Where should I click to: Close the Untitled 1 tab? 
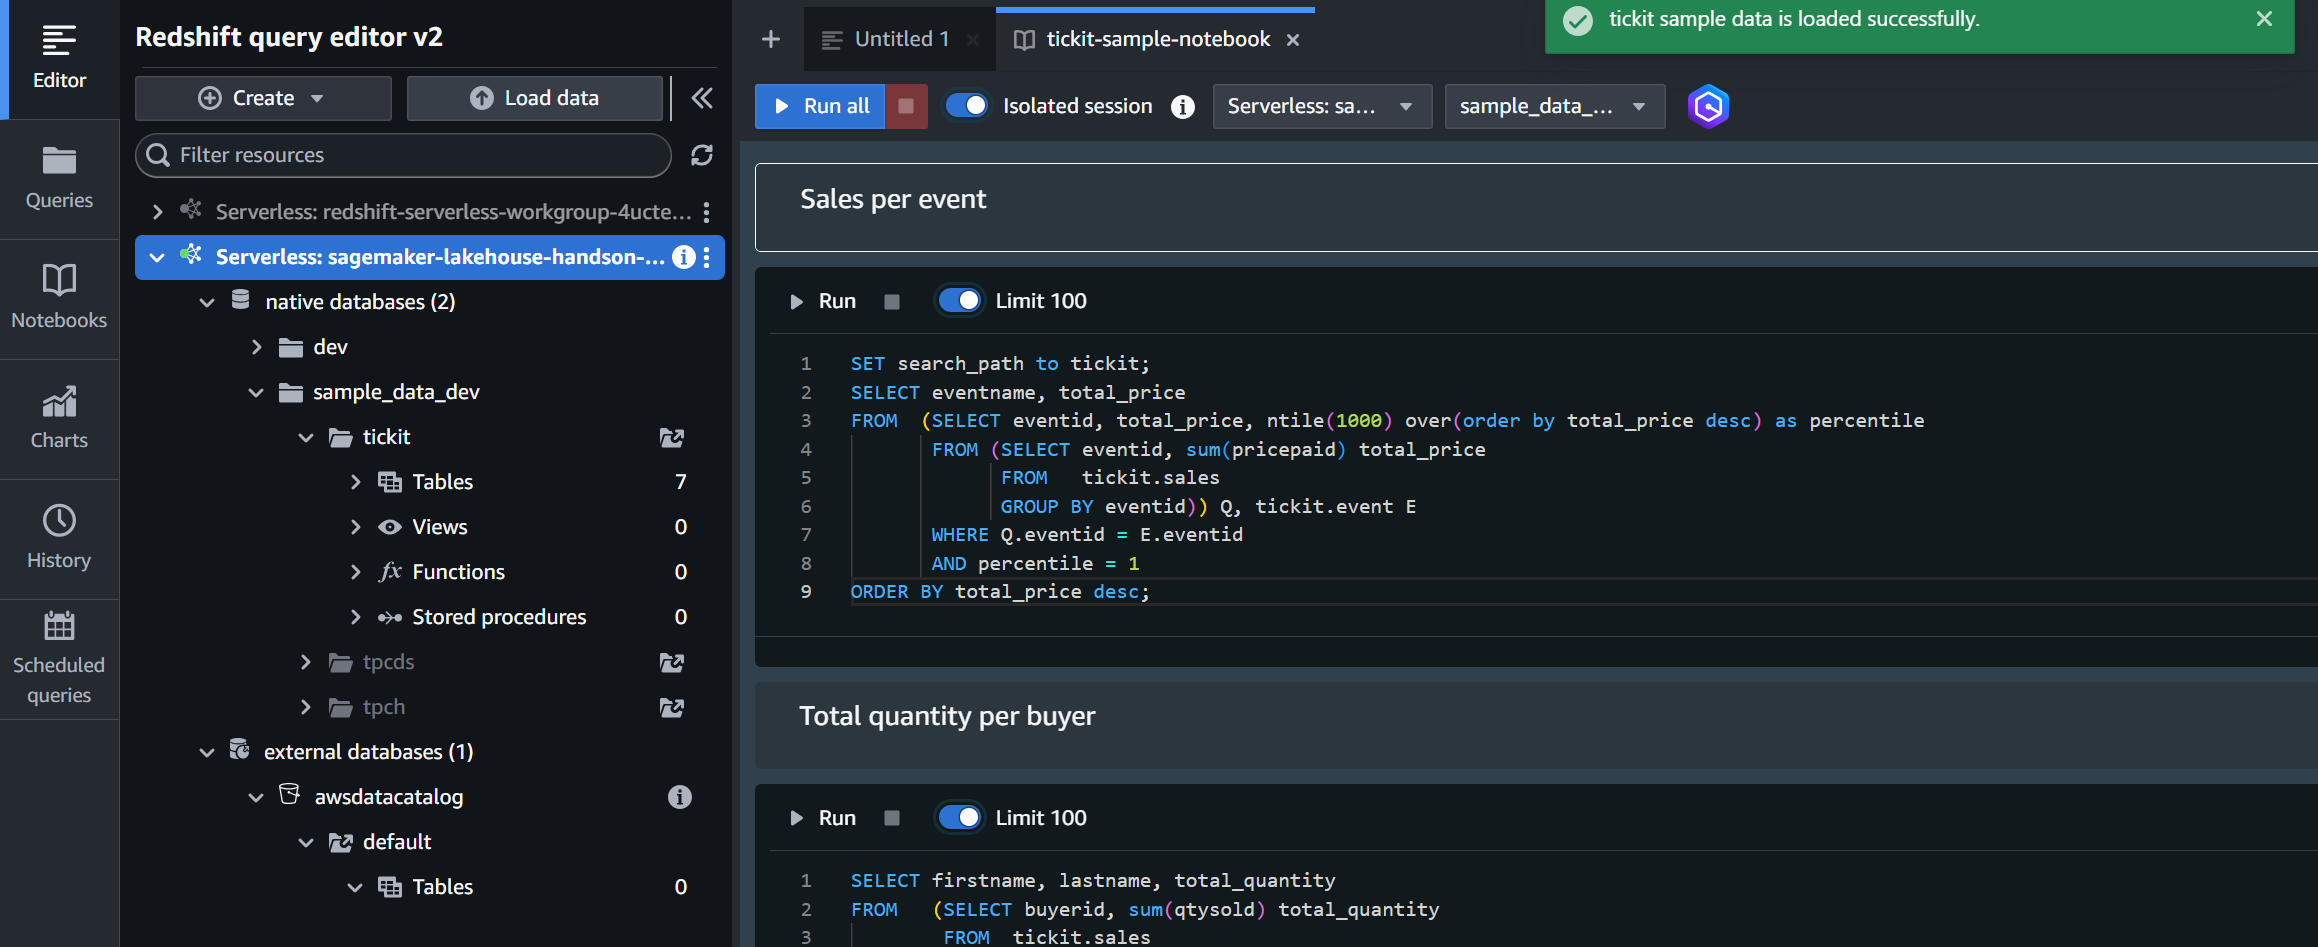click(x=972, y=40)
